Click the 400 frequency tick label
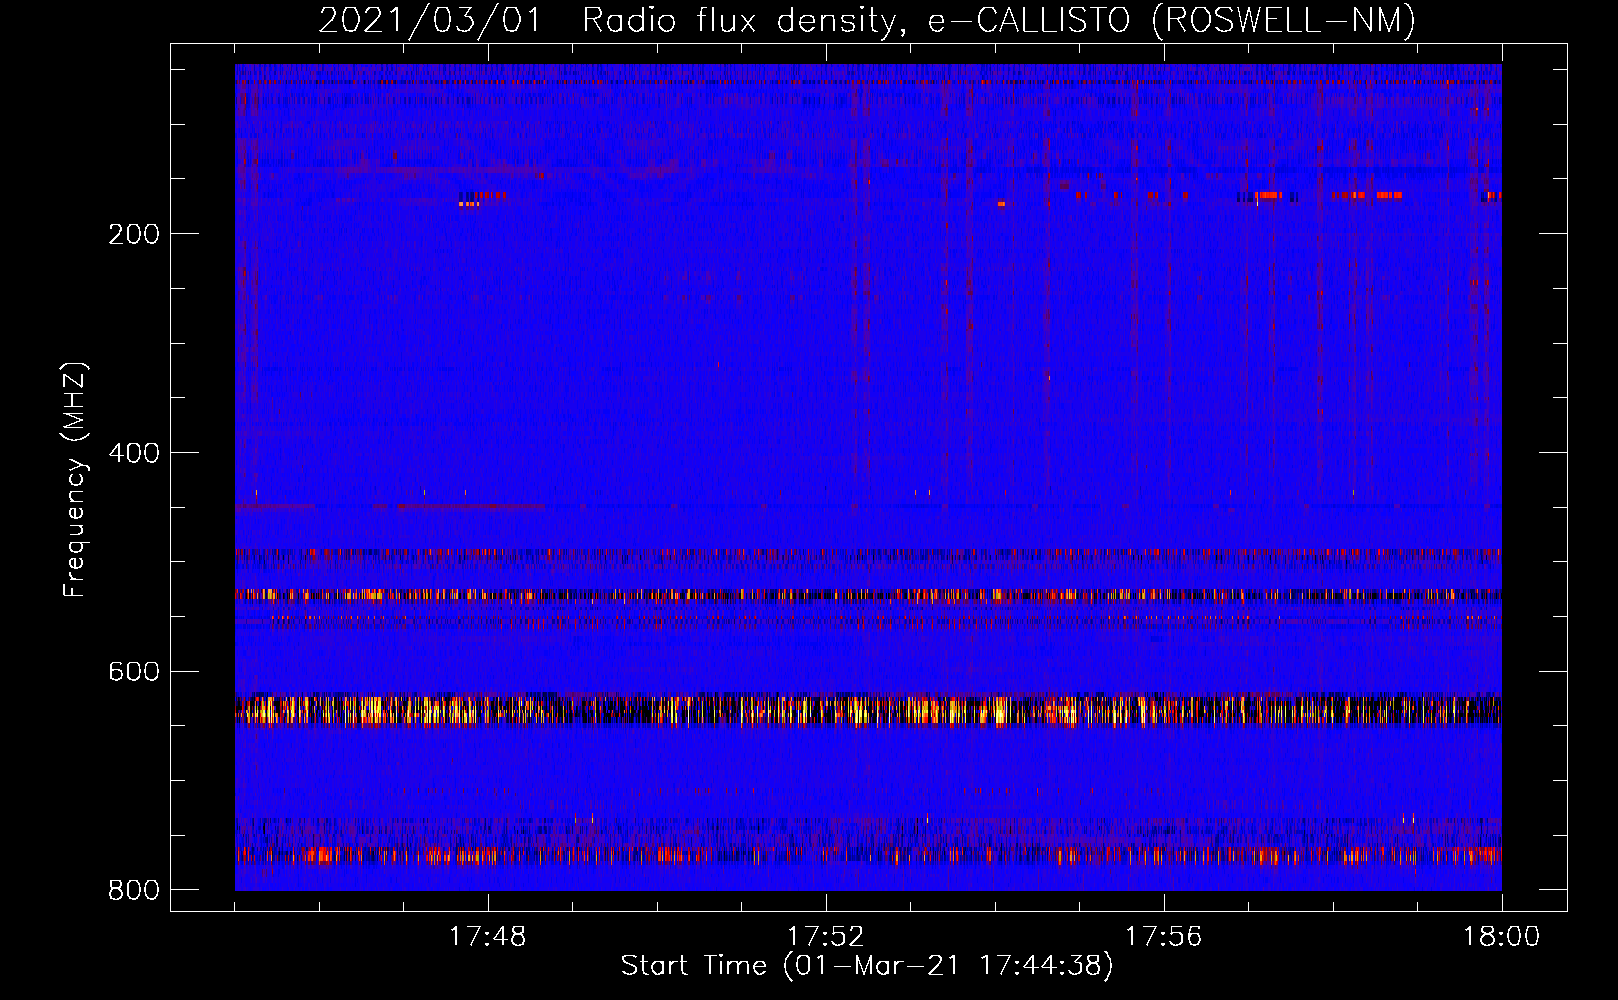The height and width of the screenshot is (1000, 1618). point(134,453)
